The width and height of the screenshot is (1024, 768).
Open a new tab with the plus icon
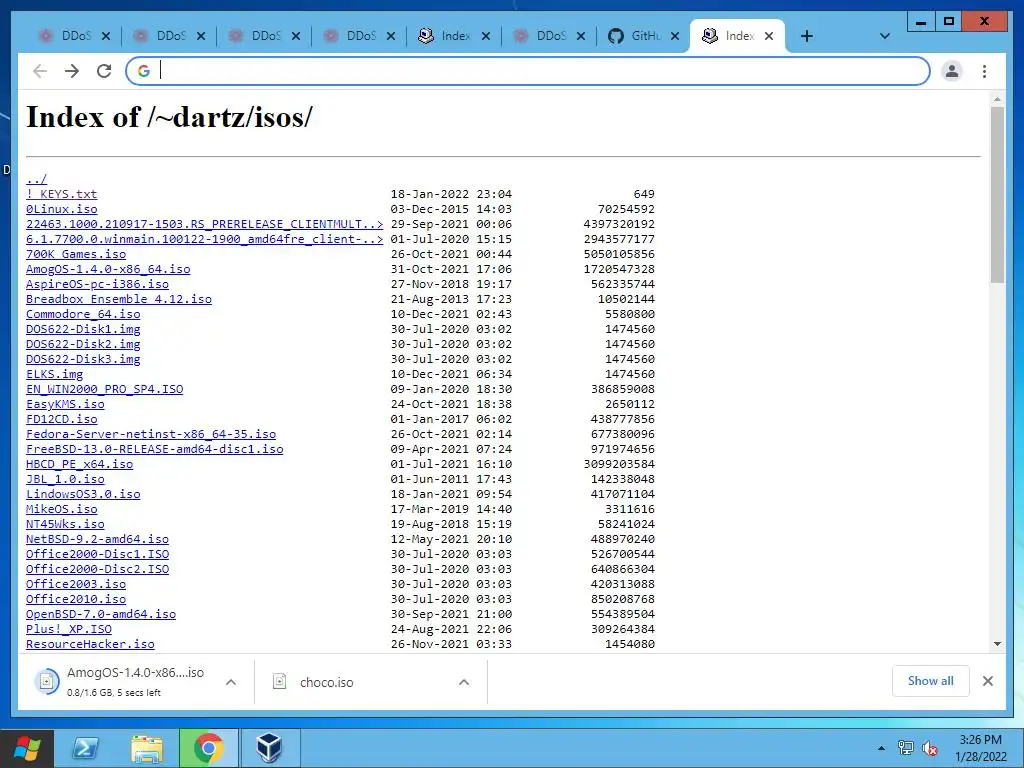click(807, 36)
